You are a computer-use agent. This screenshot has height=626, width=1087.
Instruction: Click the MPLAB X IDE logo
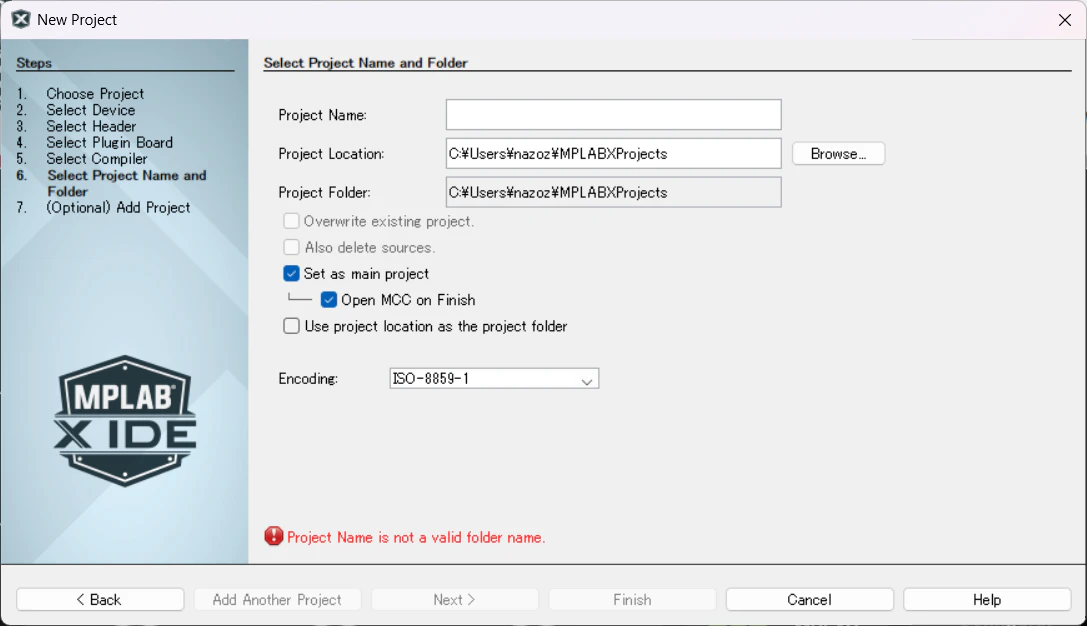coord(125,421)
